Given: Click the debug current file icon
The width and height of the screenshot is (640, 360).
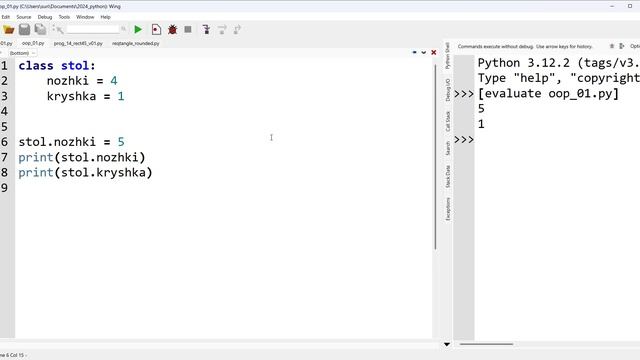Looking at the screenshot, I should [156, 29].
